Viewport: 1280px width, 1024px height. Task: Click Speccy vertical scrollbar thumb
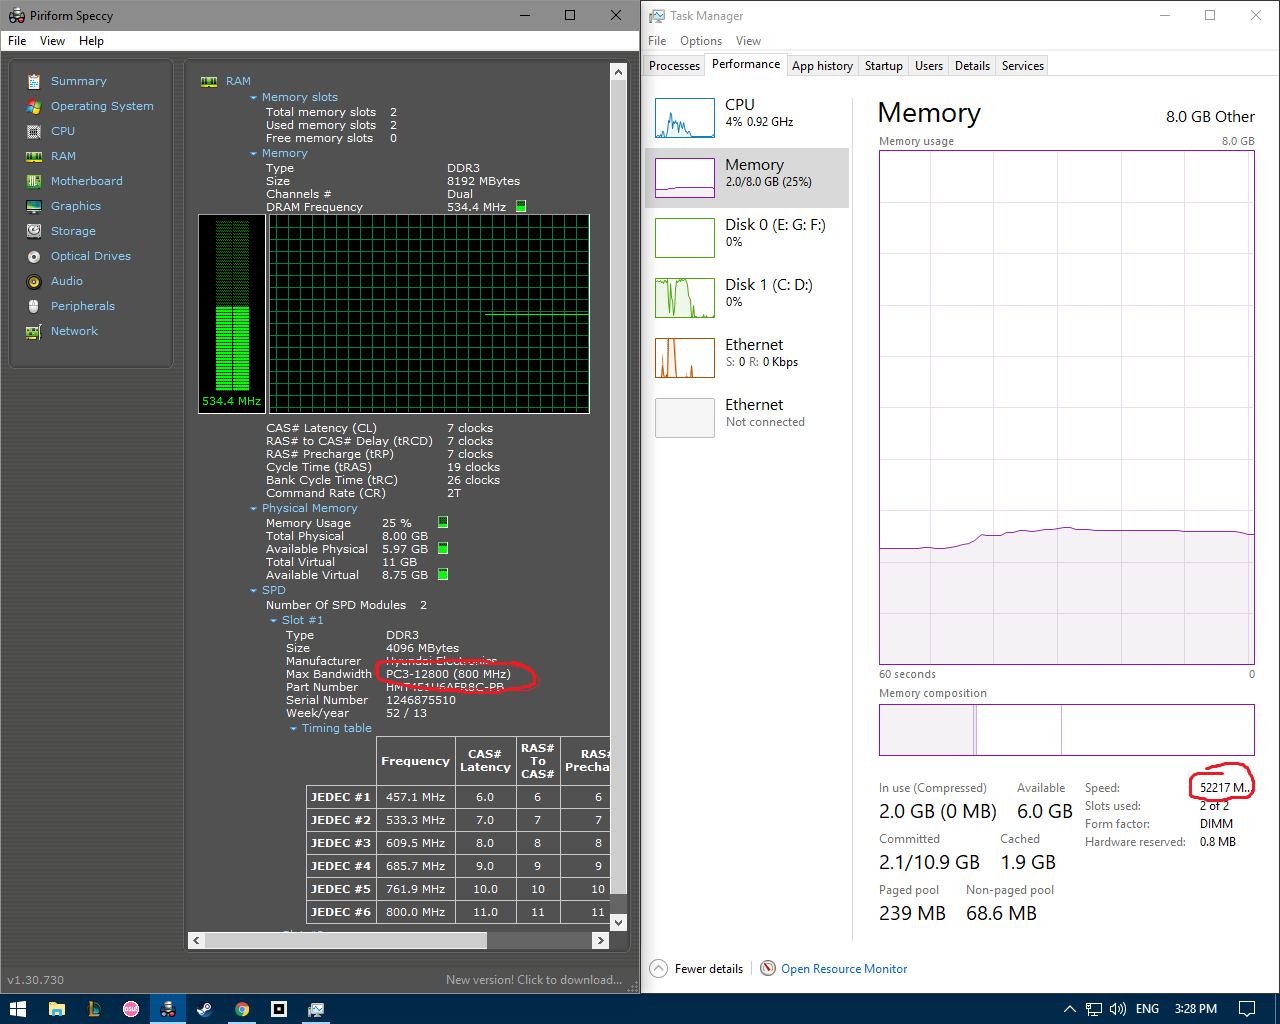(x=618, y=489)
